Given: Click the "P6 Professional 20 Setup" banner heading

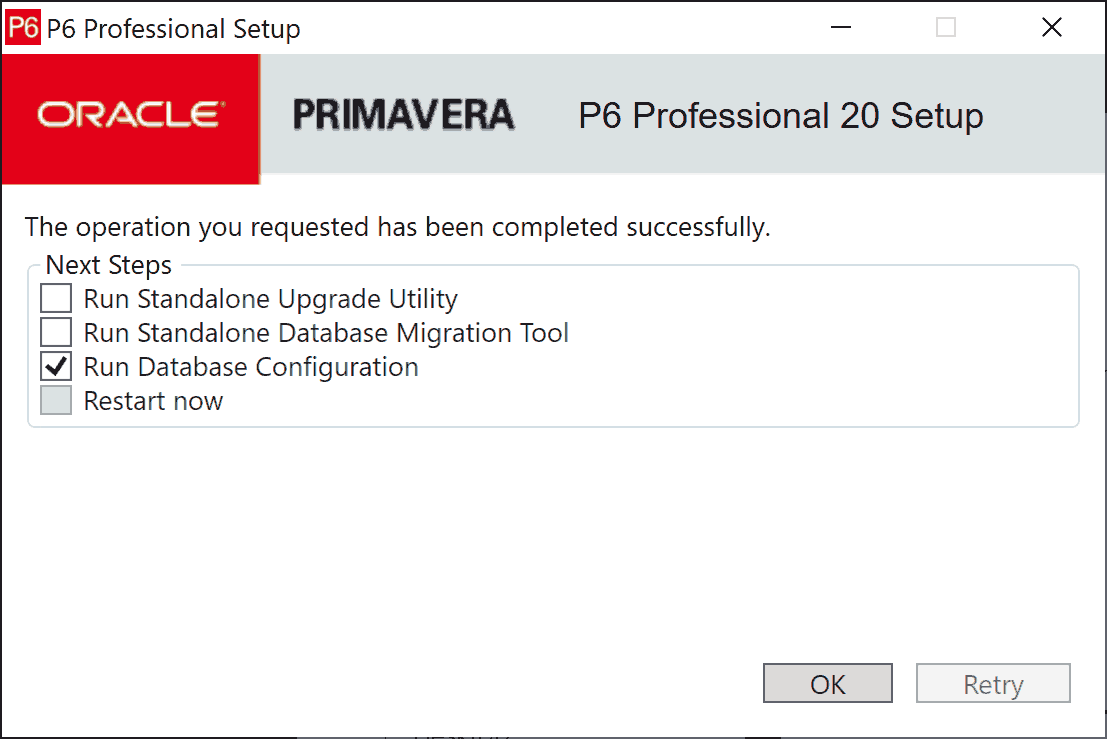Looking at the screenshot, I should [x=780, y=116].
